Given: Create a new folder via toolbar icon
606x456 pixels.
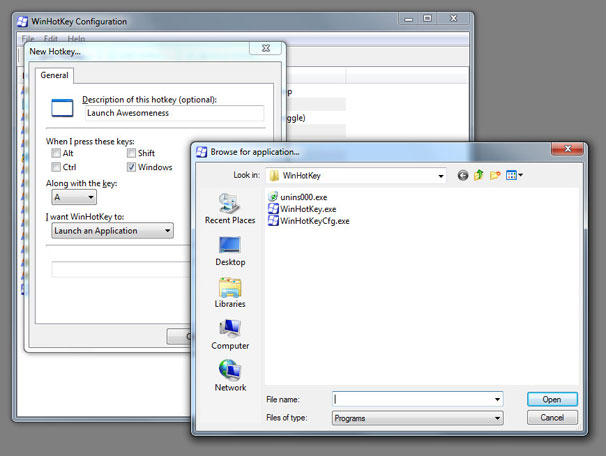Looking at the screenshot, I should click(495, 175).
